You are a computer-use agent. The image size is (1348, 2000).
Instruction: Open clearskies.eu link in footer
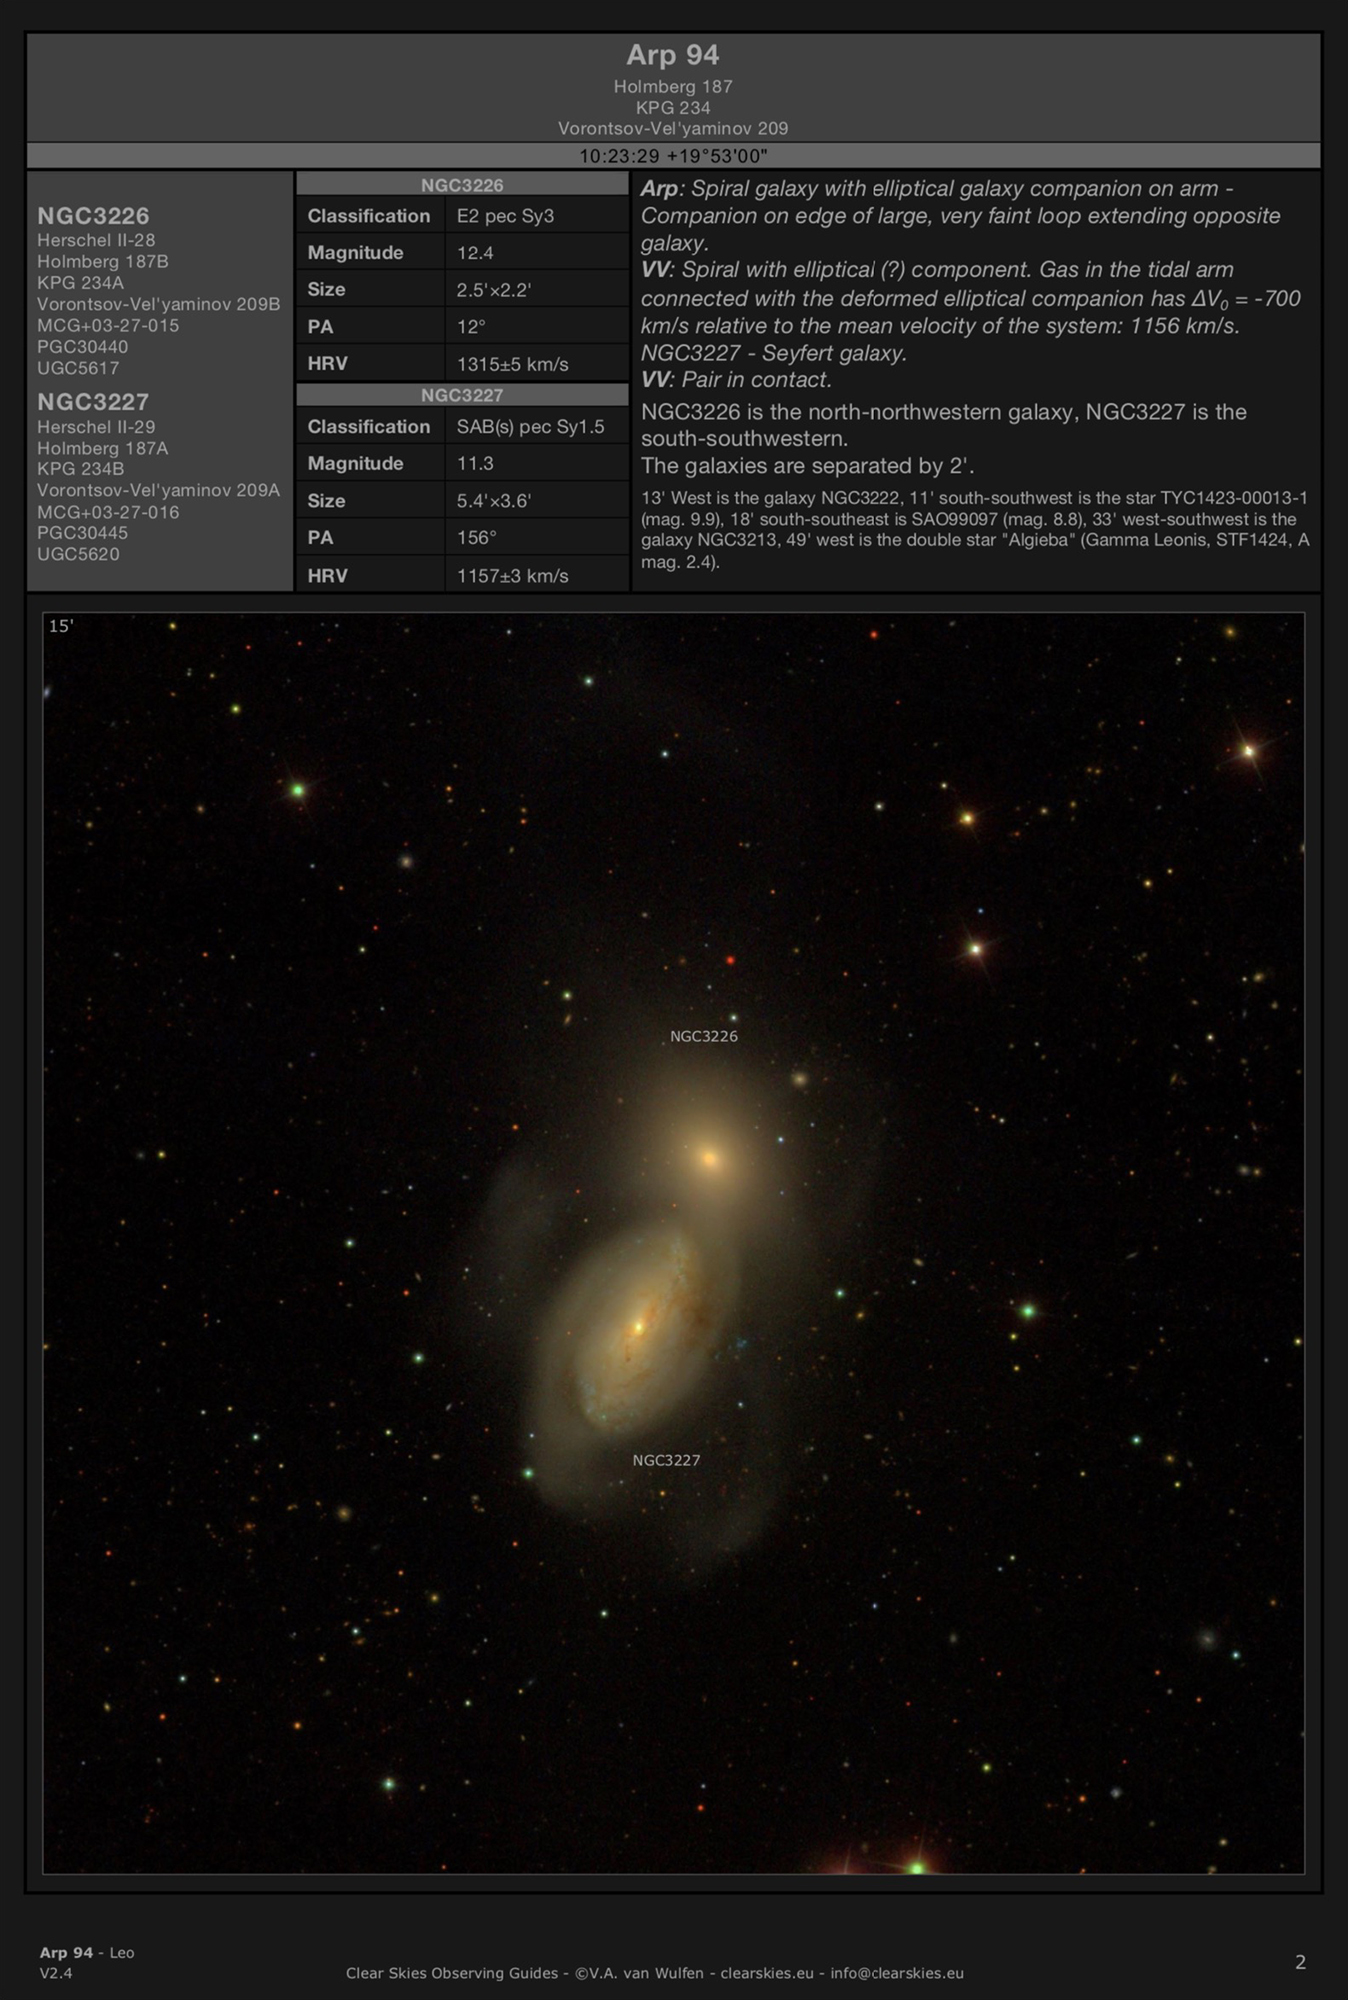(x=767, y=1973)
